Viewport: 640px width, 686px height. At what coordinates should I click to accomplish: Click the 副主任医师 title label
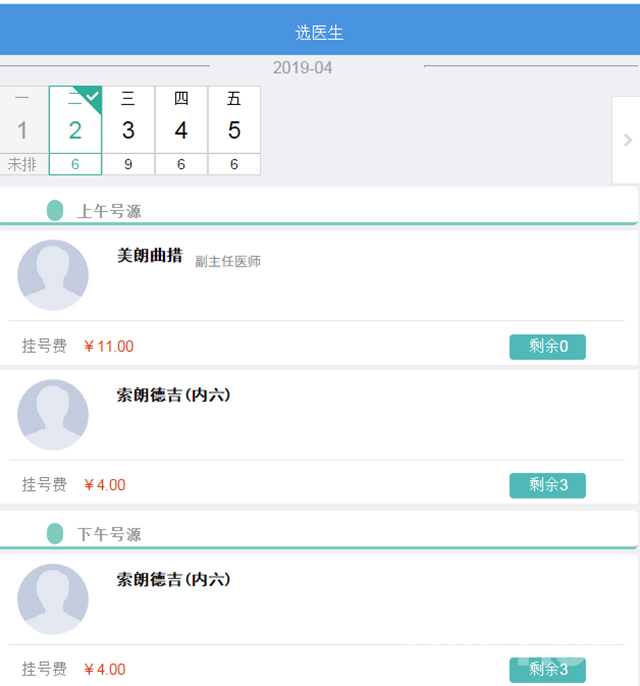(228, 262)
